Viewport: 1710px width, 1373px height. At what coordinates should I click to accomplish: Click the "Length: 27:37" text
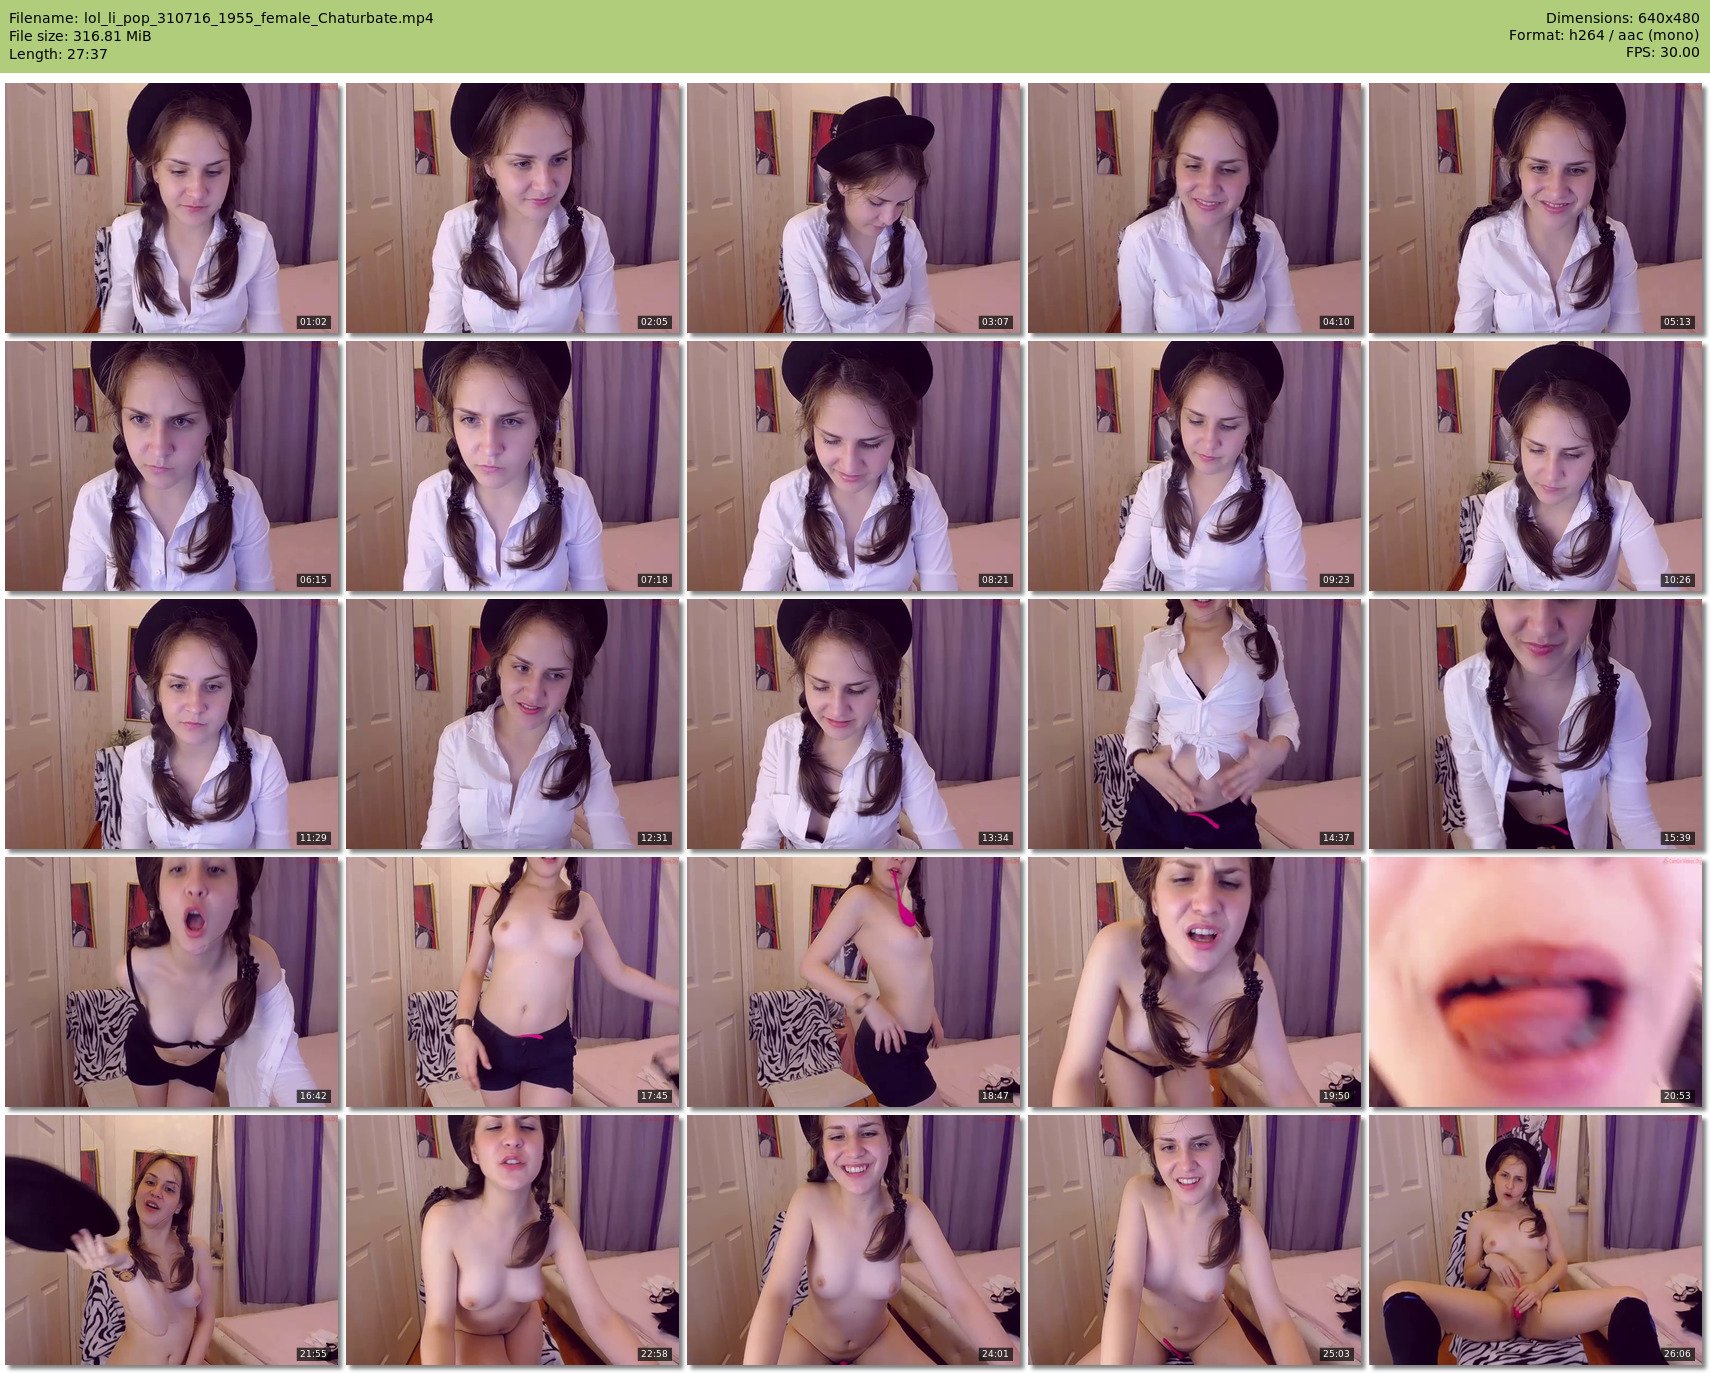[58, 54]
